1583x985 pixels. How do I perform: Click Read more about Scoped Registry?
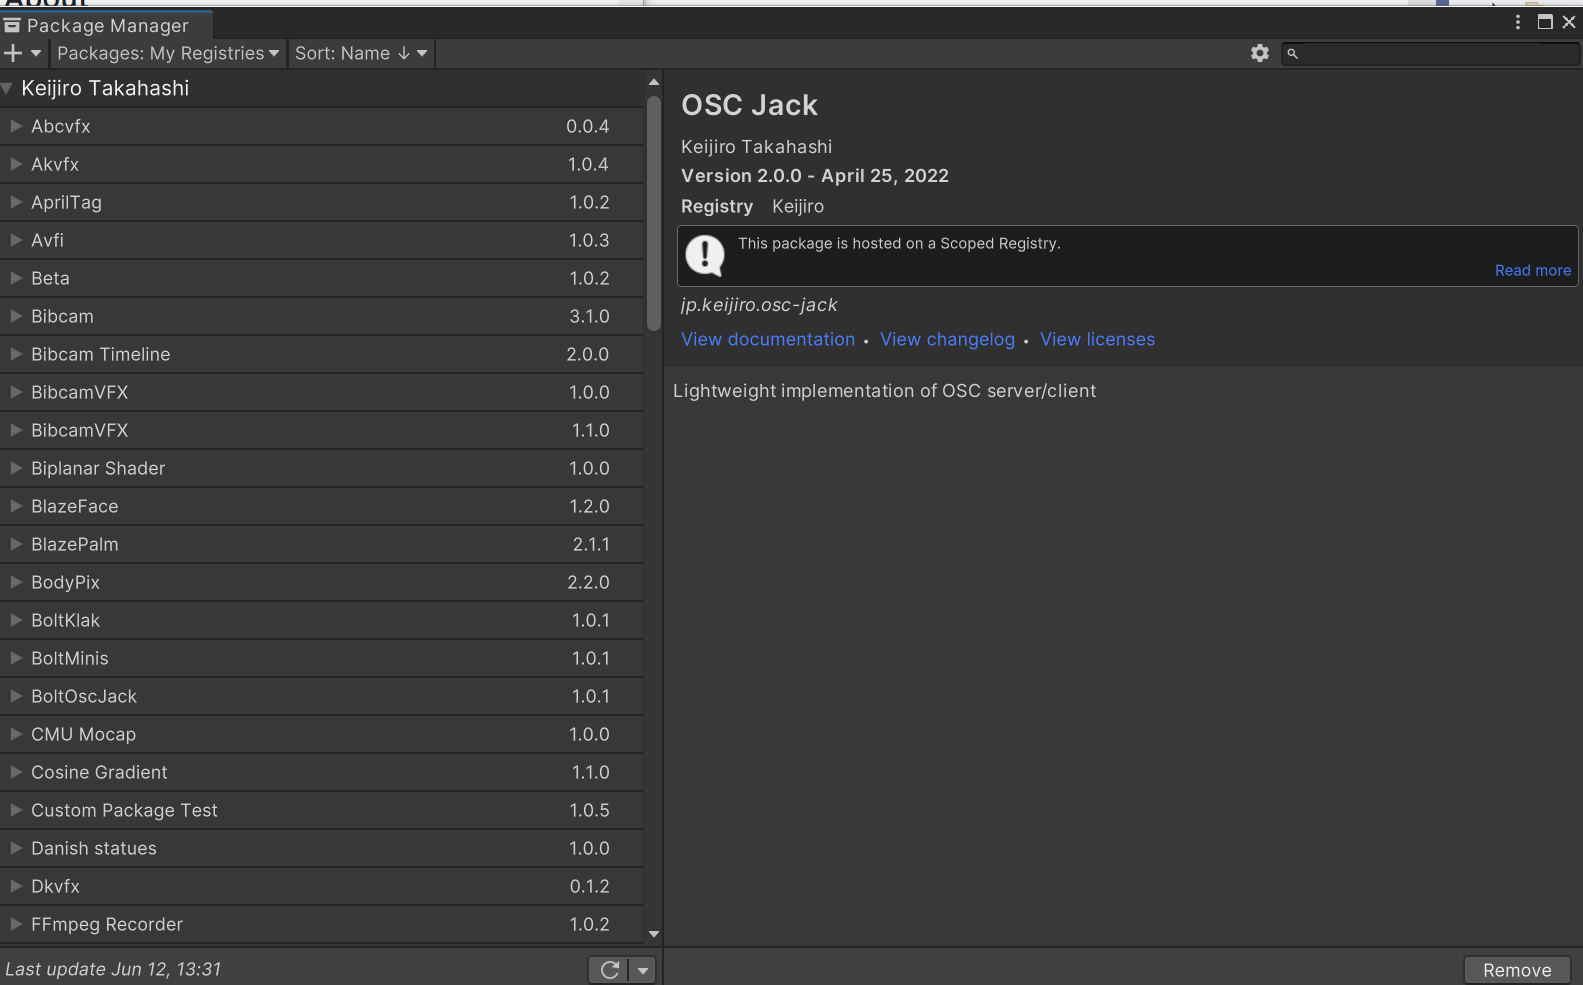[x=1532, y=270]
